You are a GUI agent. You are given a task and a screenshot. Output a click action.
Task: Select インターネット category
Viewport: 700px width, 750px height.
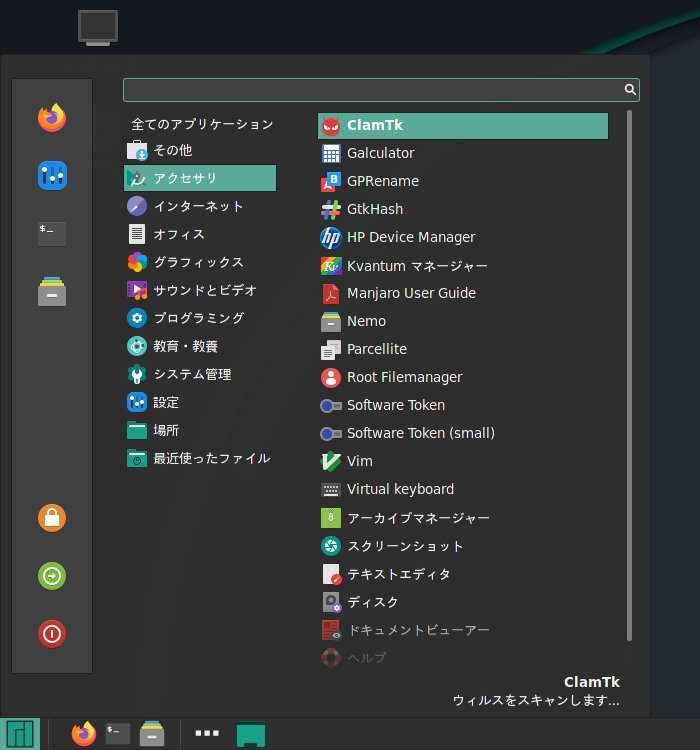tap(200, 207)
